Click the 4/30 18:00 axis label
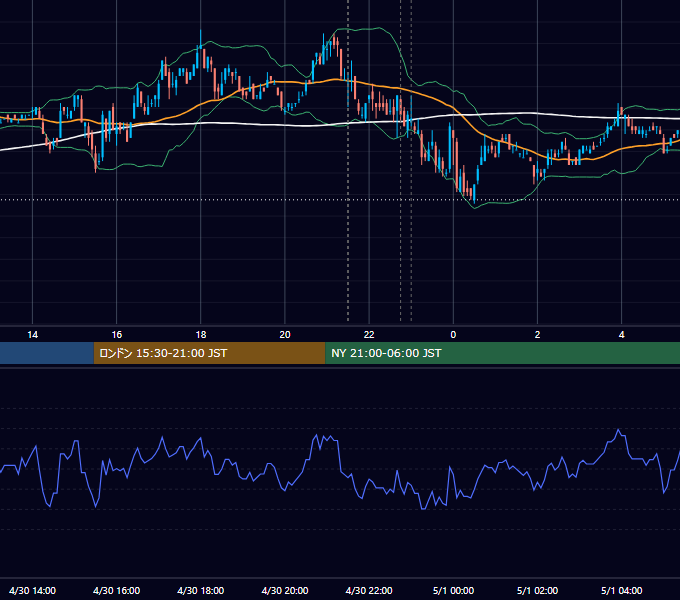This screenshot has width=680, height=600. [x=201, y=590]
